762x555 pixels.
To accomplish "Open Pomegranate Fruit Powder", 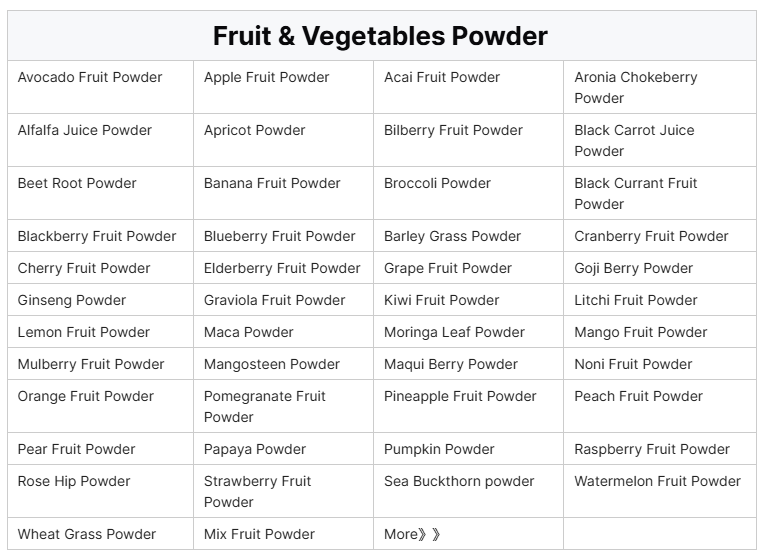I will tap(265, 406).
